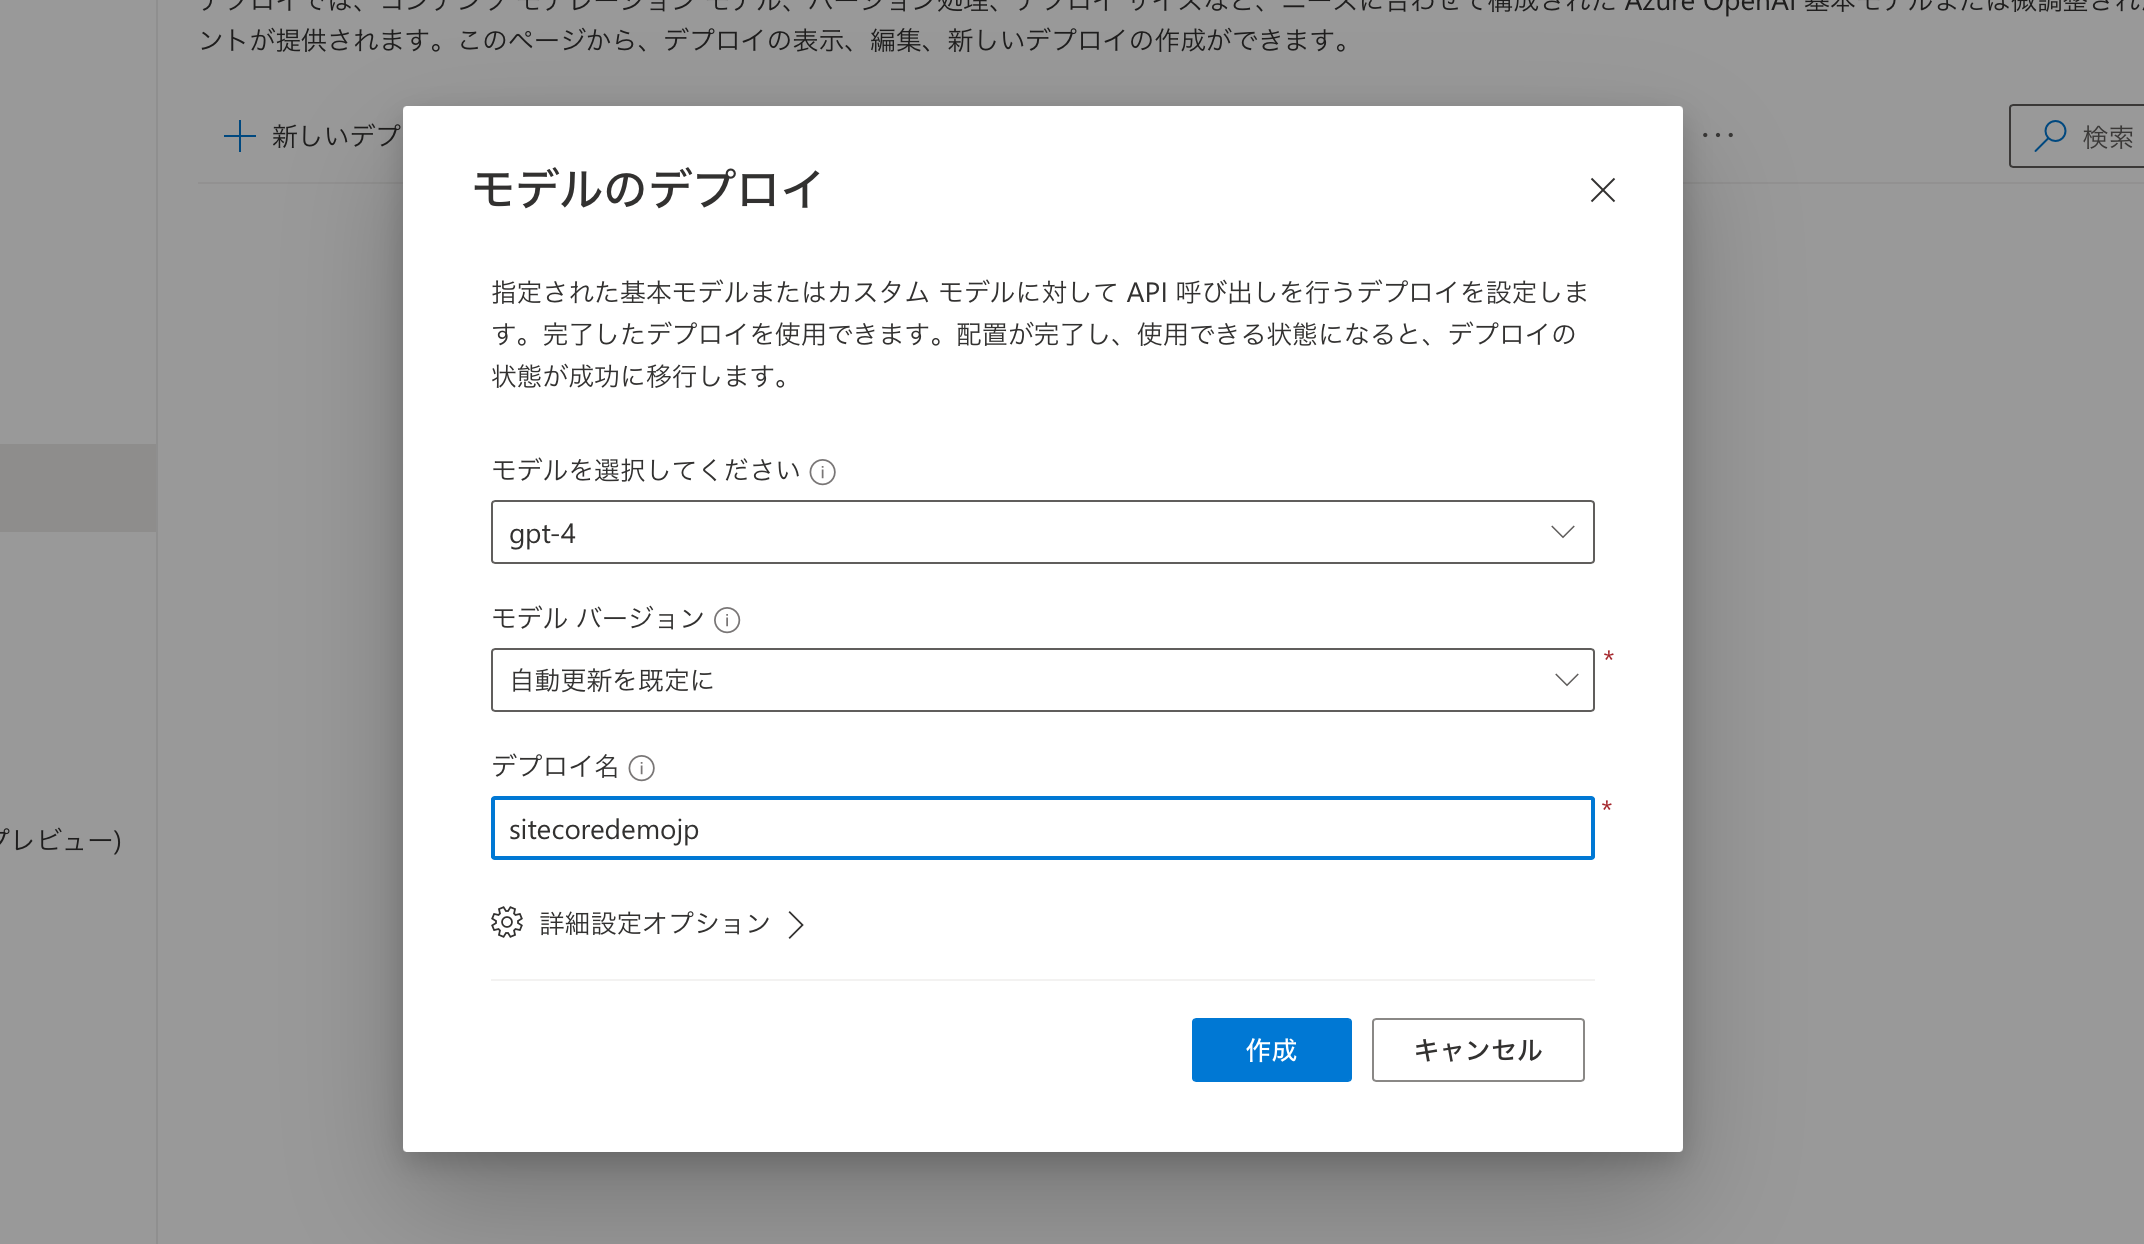Click the 検索 search box in background
The image size is (2144, 1244).
tap(2076, 136)
